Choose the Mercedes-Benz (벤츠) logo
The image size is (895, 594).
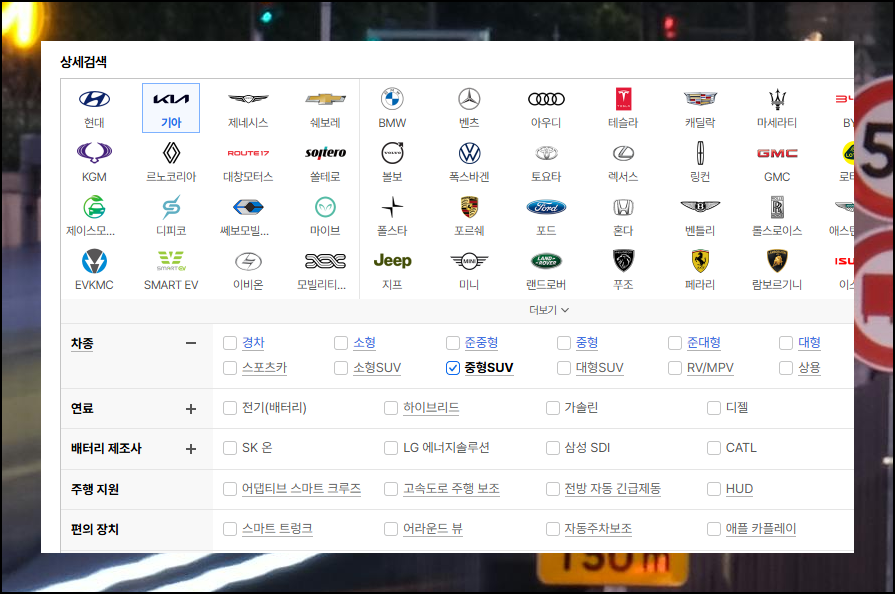pyautogui.click(x=469, y=99)
